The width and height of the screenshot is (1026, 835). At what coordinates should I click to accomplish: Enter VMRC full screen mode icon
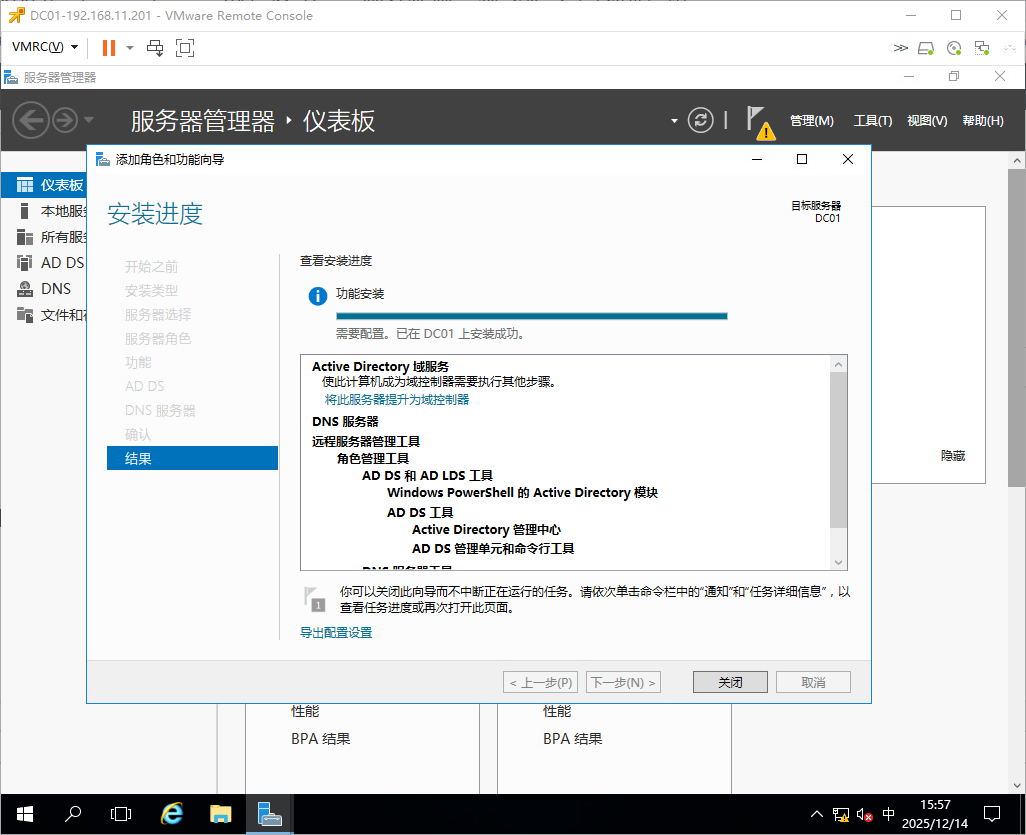click(185, 48)
